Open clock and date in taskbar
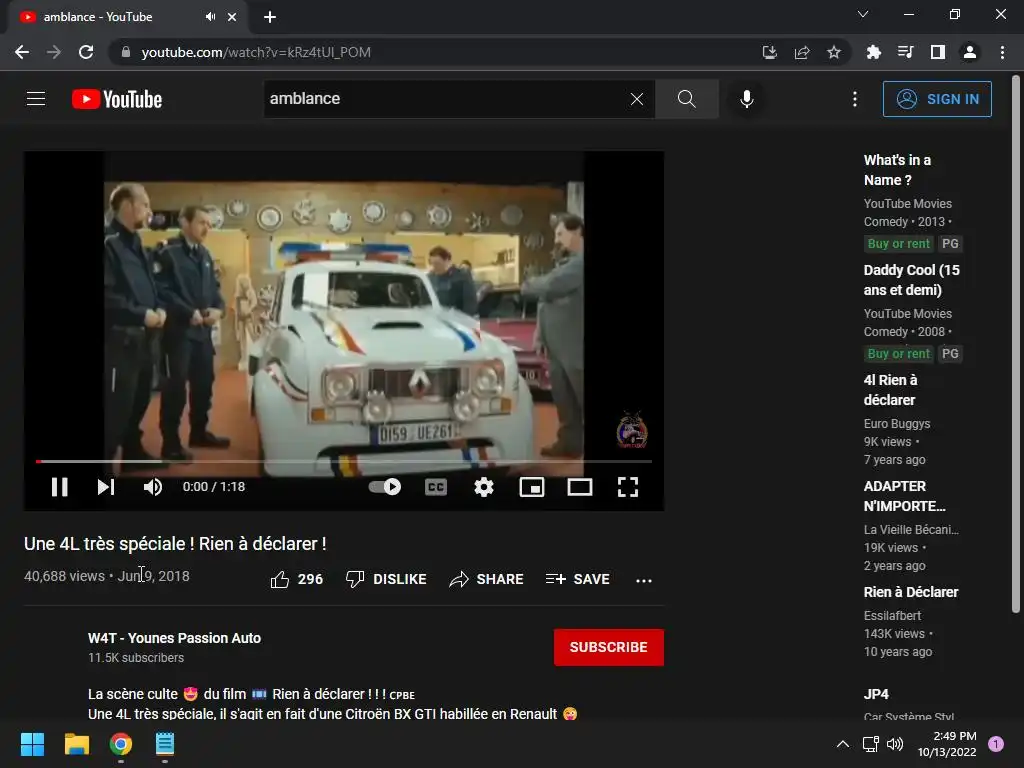 (x=947, y=744)
